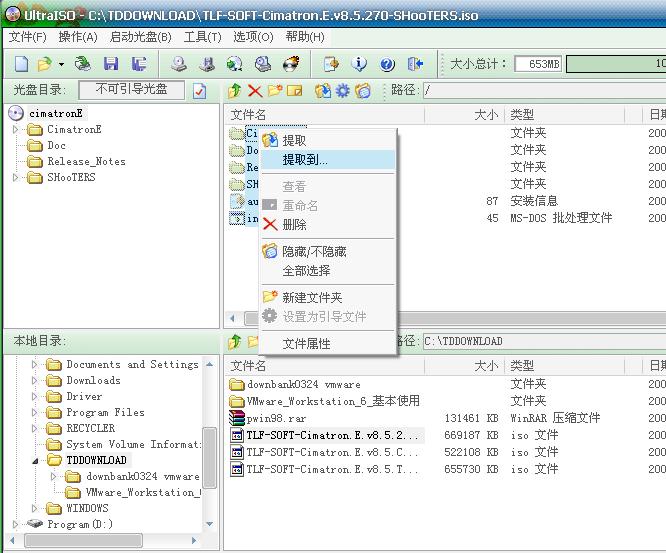Choose 全部选择 in the context menu
The height and width of the screenshot is (553, 666).
[328, 271]
